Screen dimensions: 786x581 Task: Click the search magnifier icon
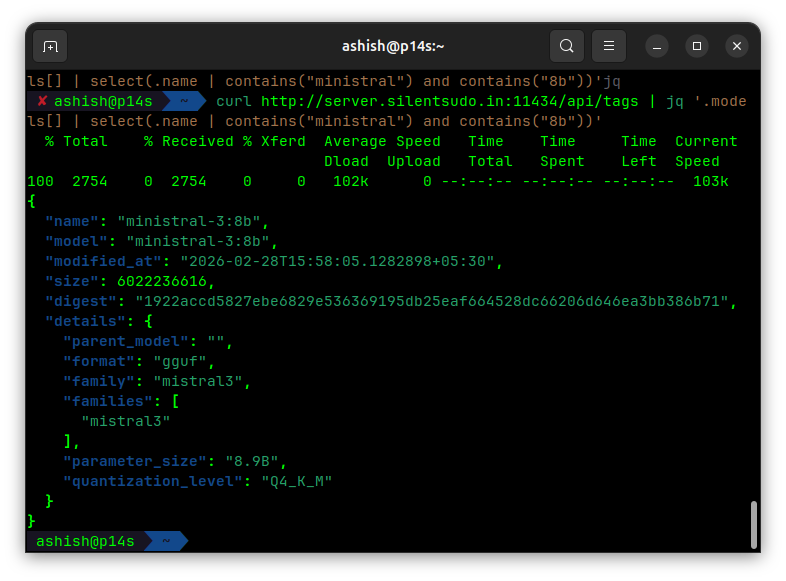(567, 46)
